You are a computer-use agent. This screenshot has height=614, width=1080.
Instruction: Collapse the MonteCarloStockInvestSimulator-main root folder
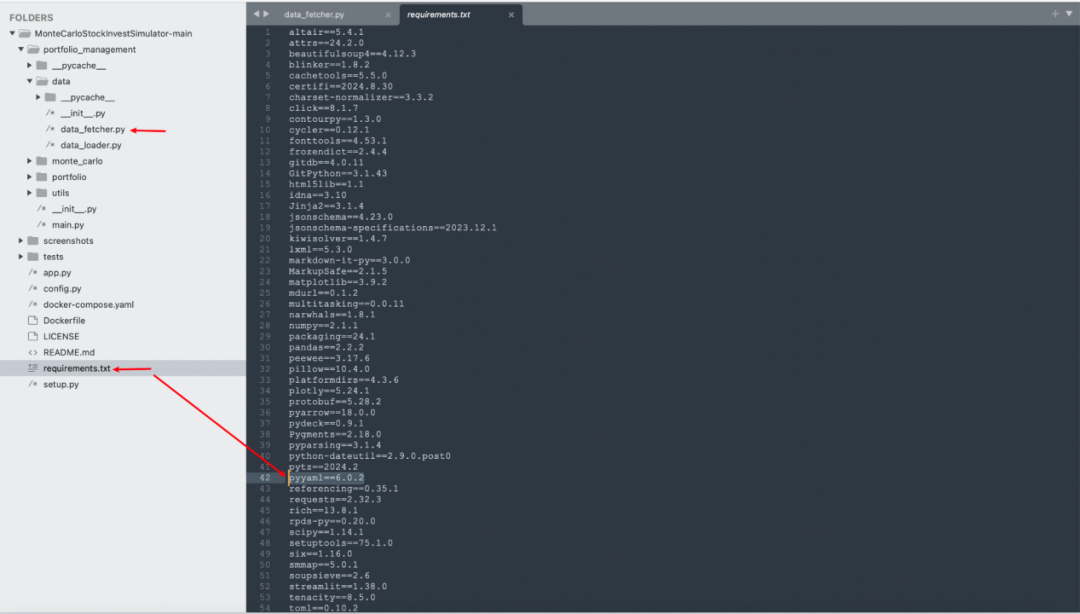[12, 33]
